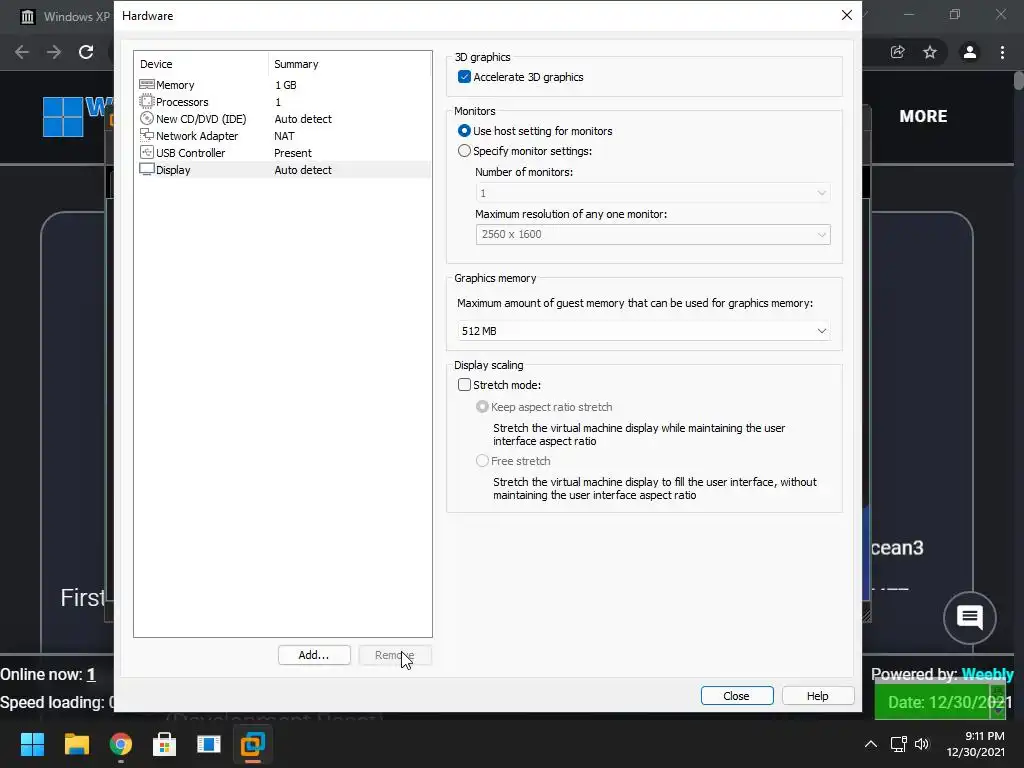Reload the page in the browser window

point(86,52)
